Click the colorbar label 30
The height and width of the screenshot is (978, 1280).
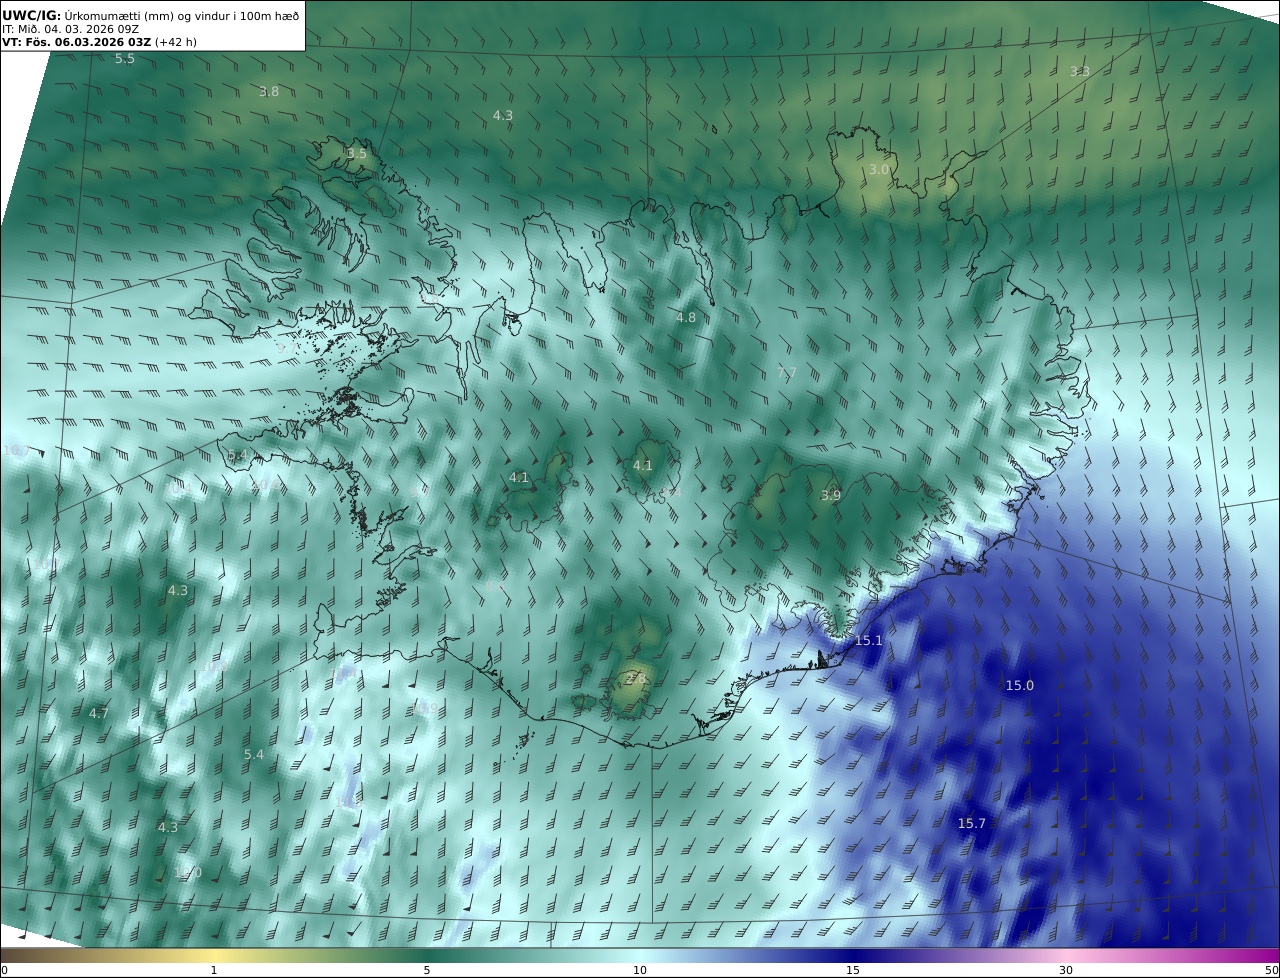[x=1066, y=970]
